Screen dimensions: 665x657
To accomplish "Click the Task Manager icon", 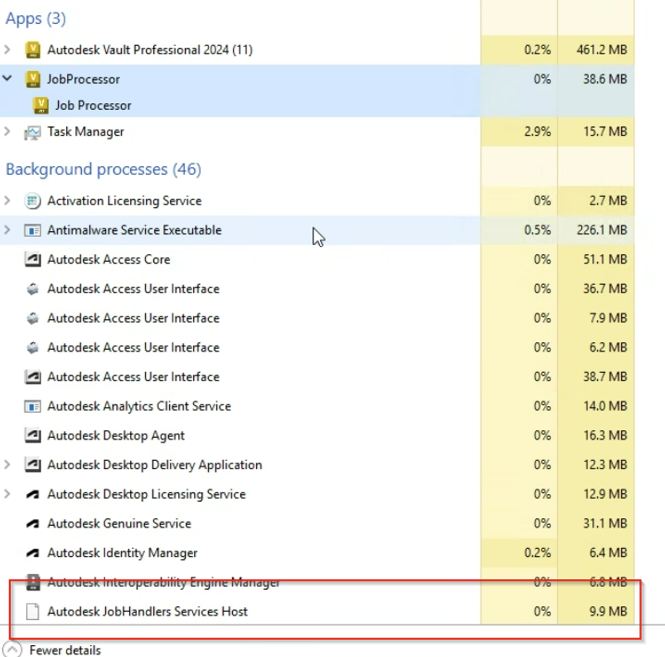I will click(33, 132).
